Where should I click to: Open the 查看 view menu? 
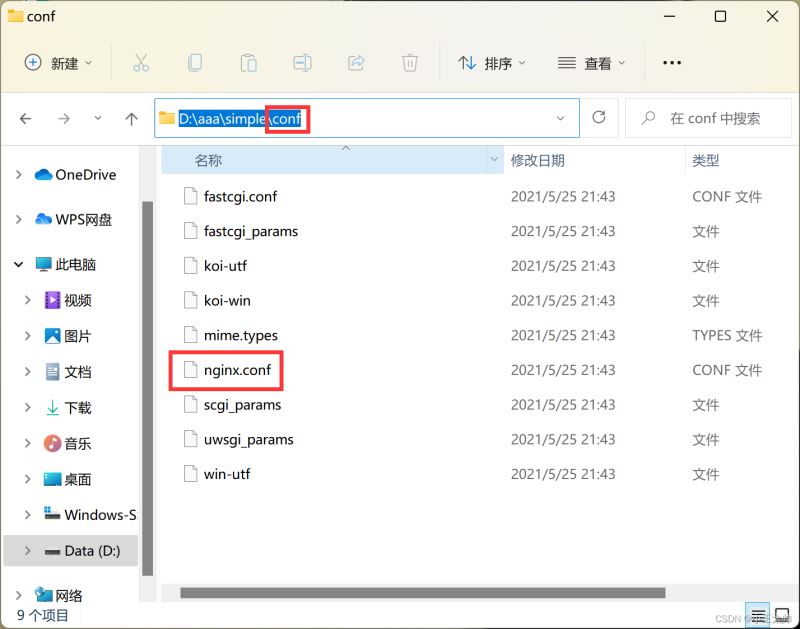point(591,63)
